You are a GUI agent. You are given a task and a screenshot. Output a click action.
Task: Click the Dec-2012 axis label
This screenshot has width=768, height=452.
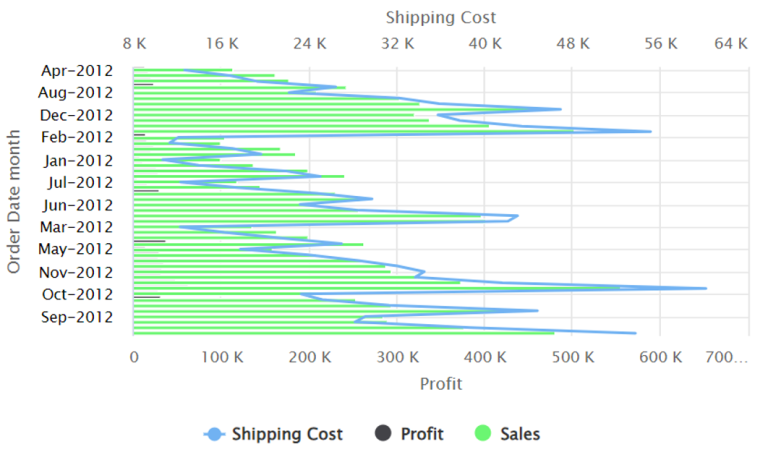(76, 115)
